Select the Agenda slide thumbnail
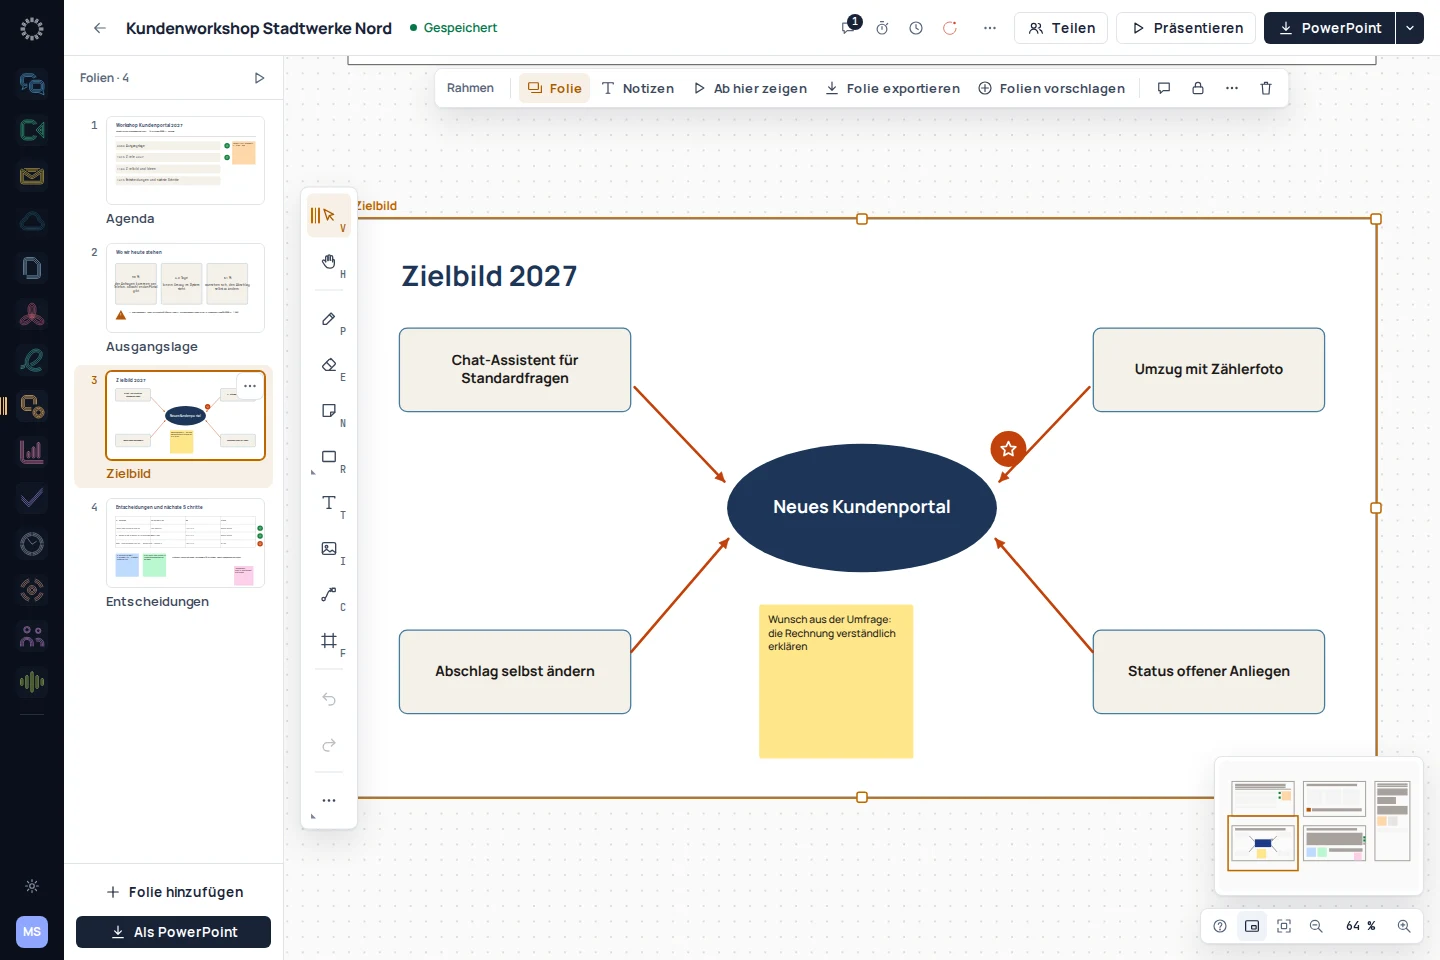The width and height of the screenshot is (1440, 960). point(185,161)
